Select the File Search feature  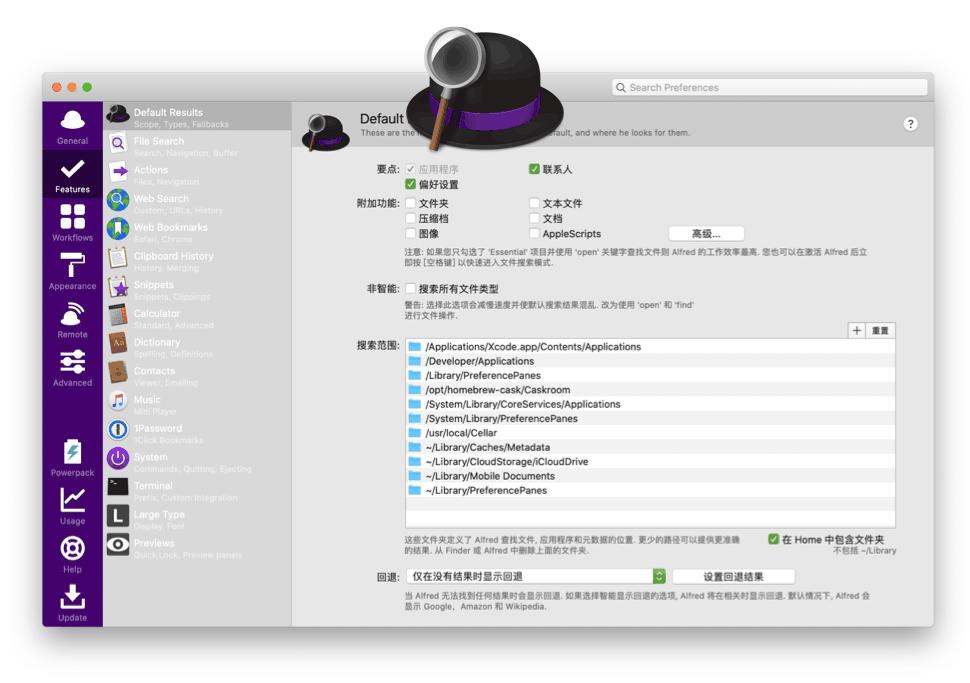[x=197, y=145]
